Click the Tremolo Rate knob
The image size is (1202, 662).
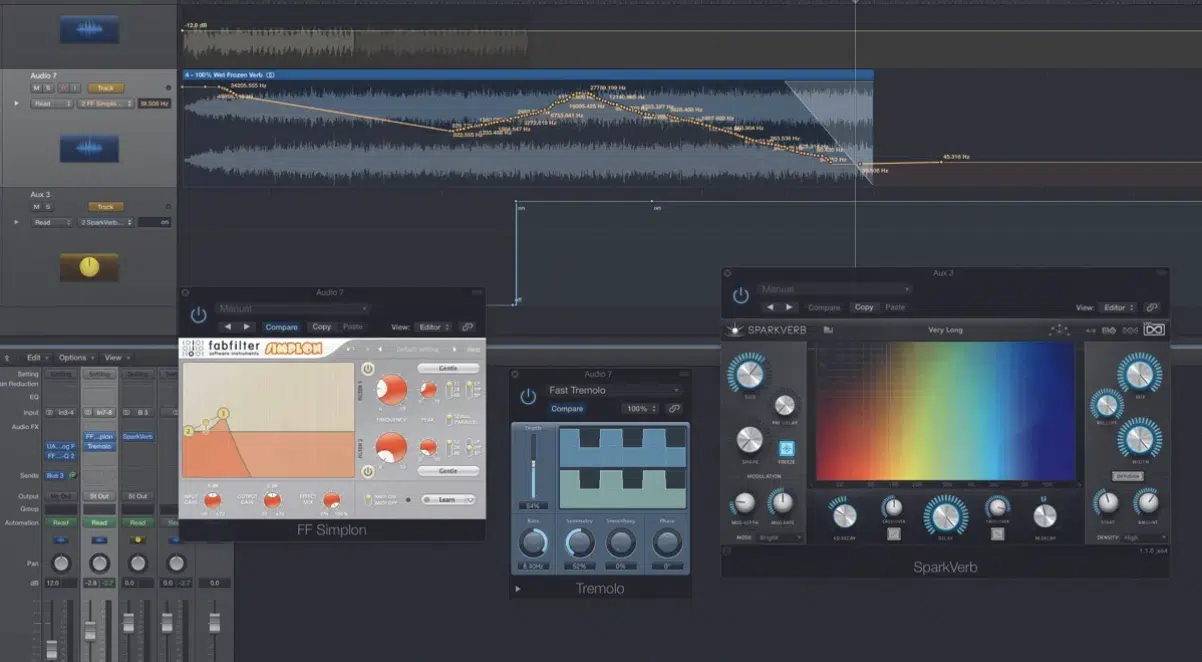click(x=532, y=543)
